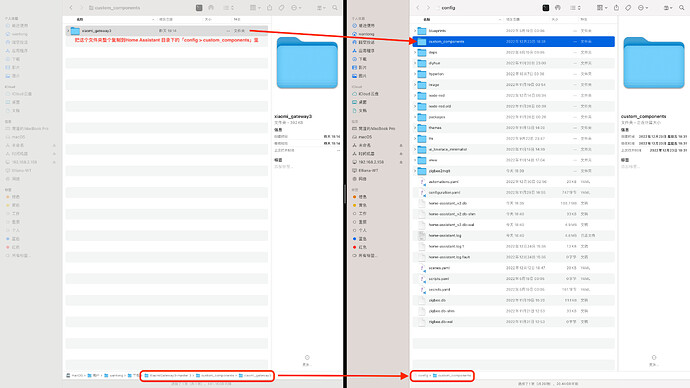Screen dimensions: 690x388
Task: Expand the deps folder
Action: 415,52
